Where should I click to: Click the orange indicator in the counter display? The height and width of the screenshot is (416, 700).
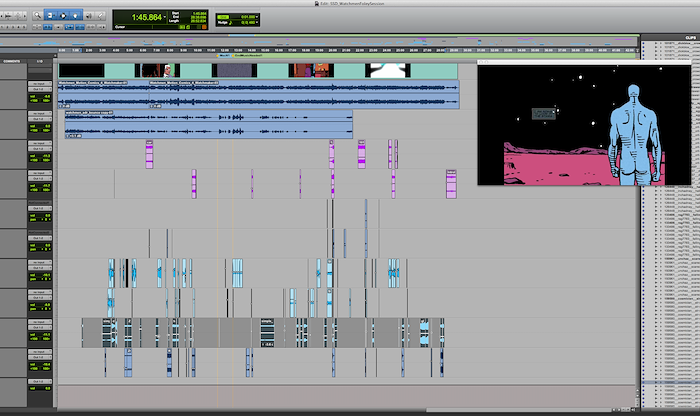(x=204, y=27)
